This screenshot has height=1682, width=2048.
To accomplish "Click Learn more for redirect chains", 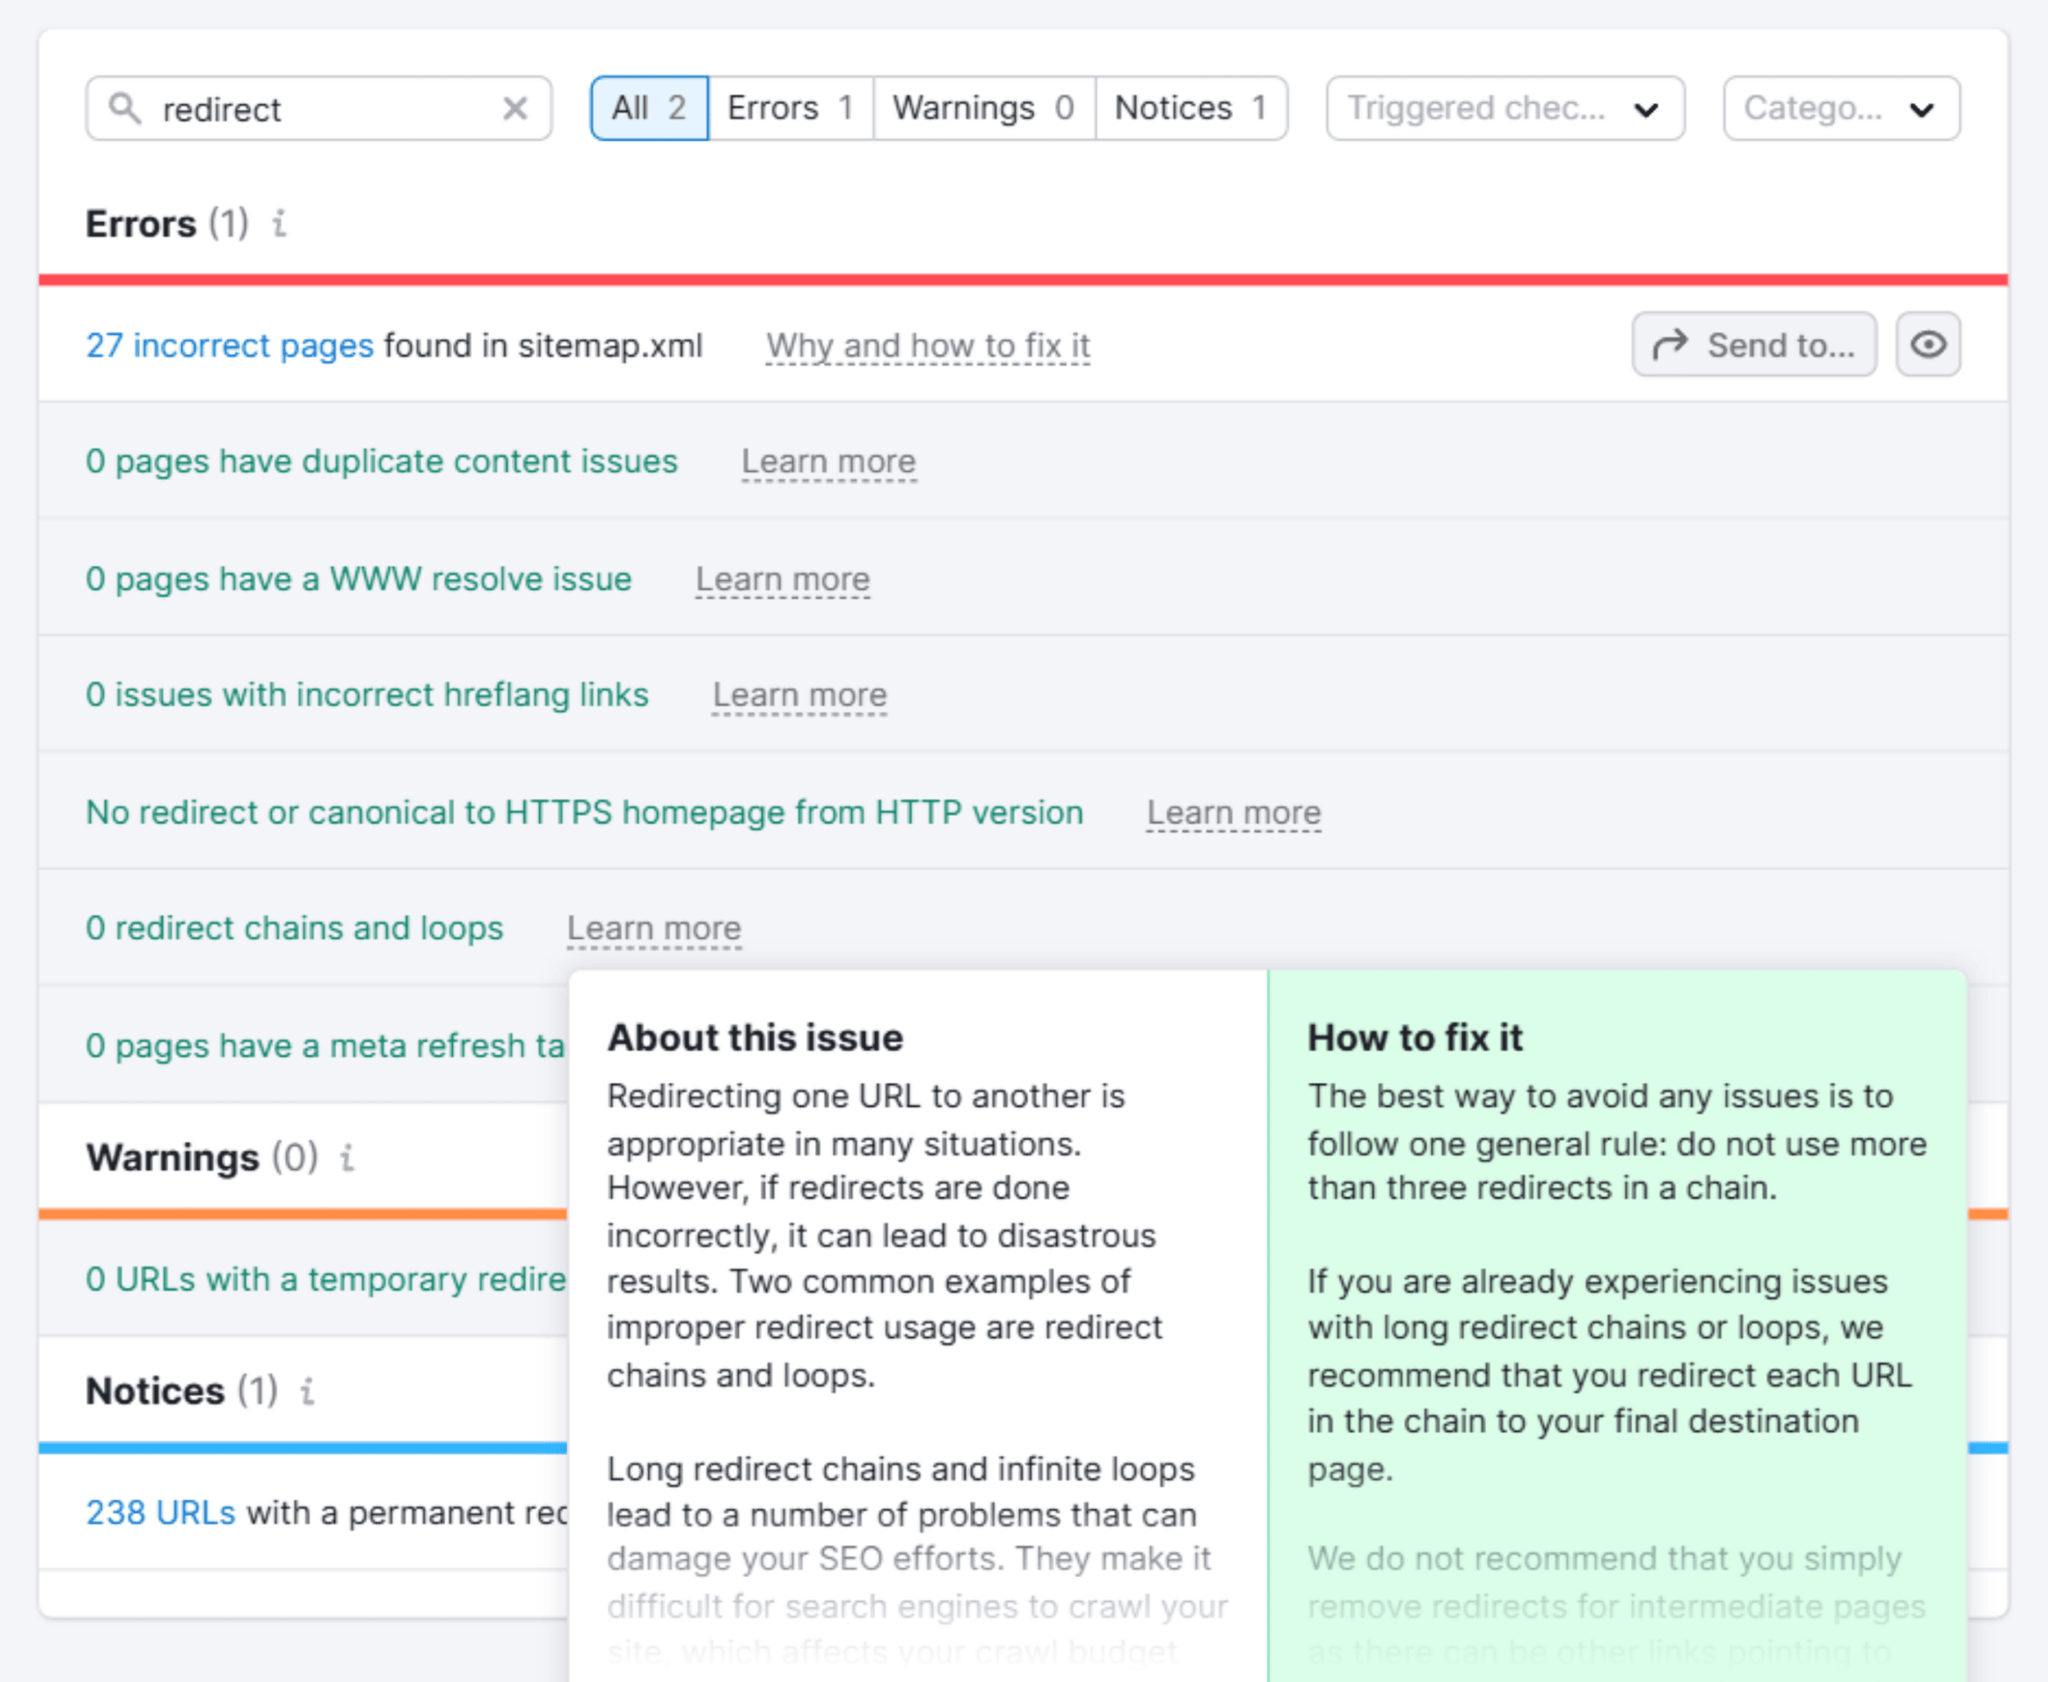I will 653,927.
